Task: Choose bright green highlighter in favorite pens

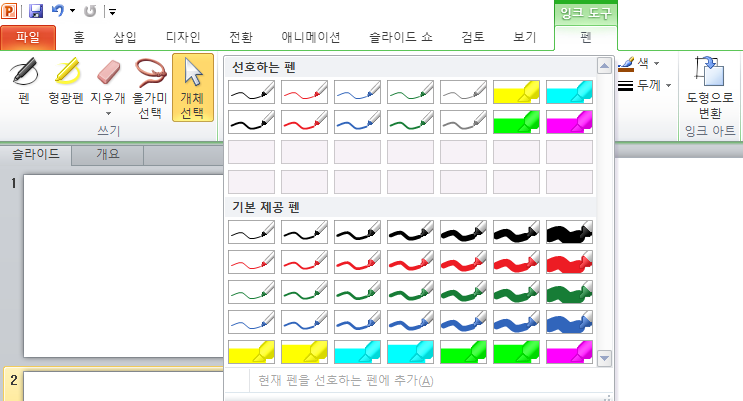Action: click(x=516, y=122)
